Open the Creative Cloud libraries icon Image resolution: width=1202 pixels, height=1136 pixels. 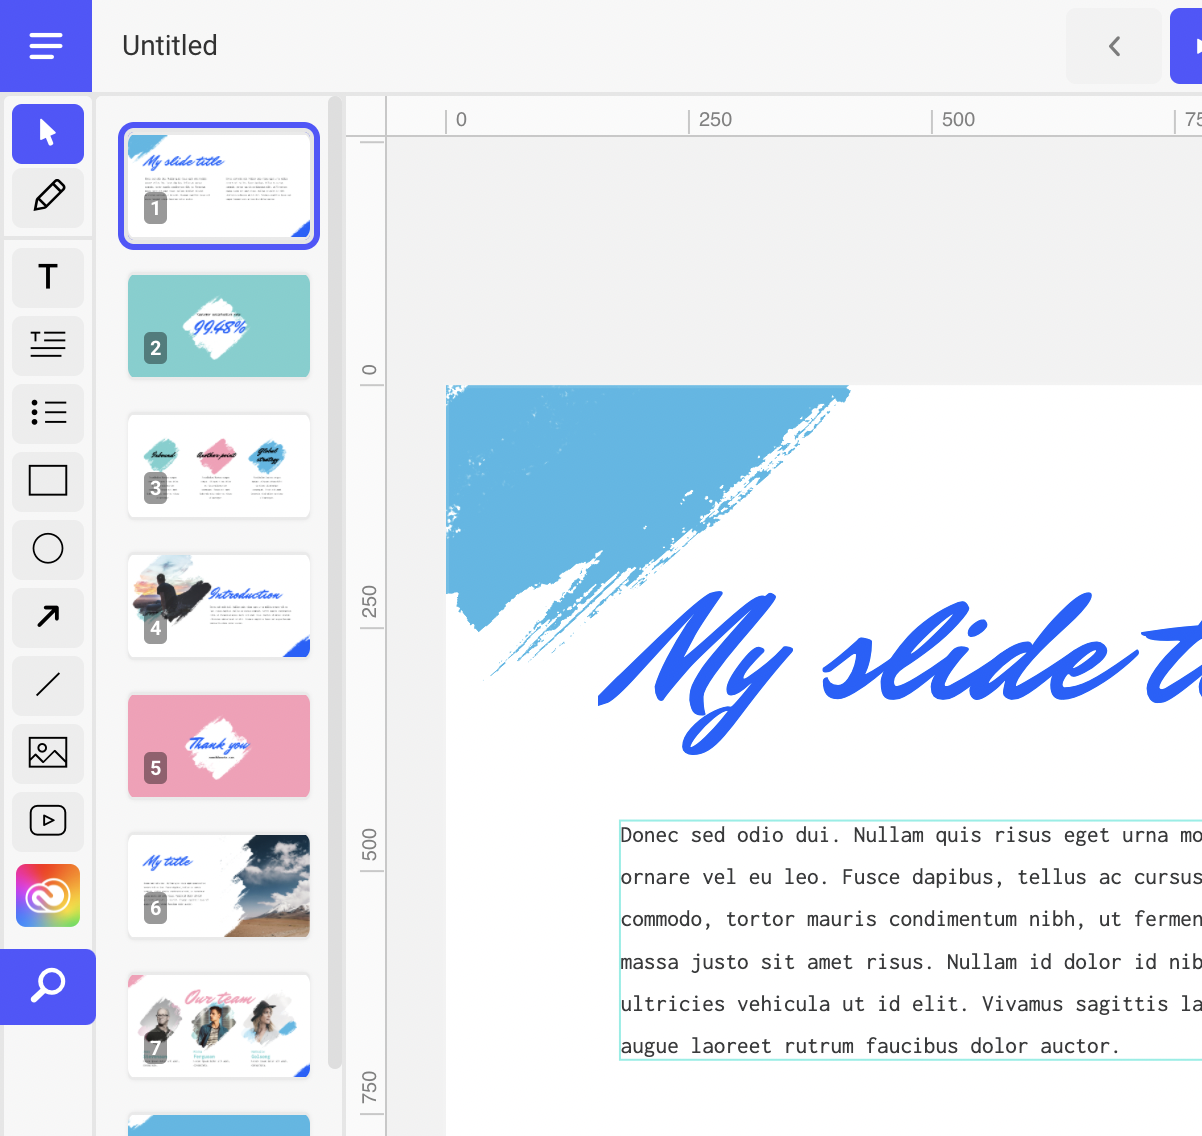click(48, 895)
